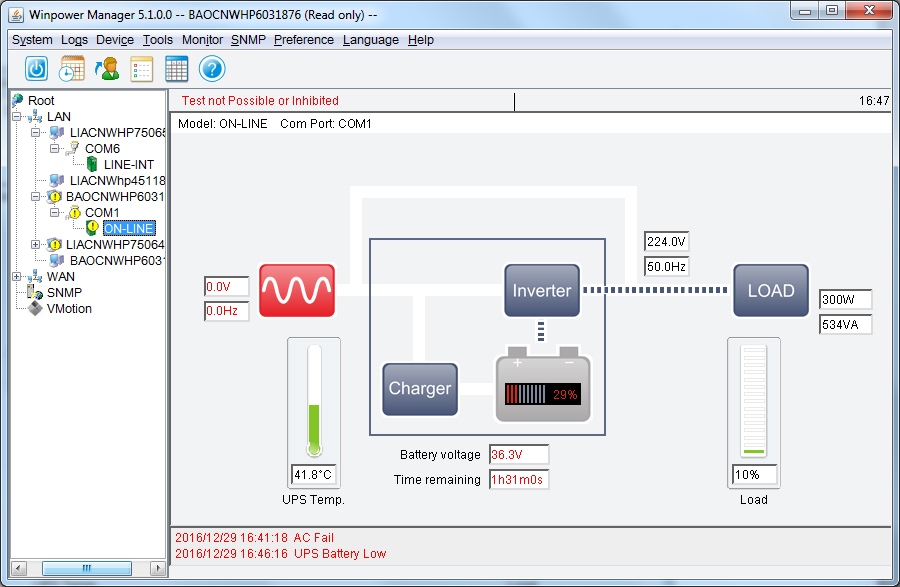Collapse the LAN tree node

click(17, 116)
